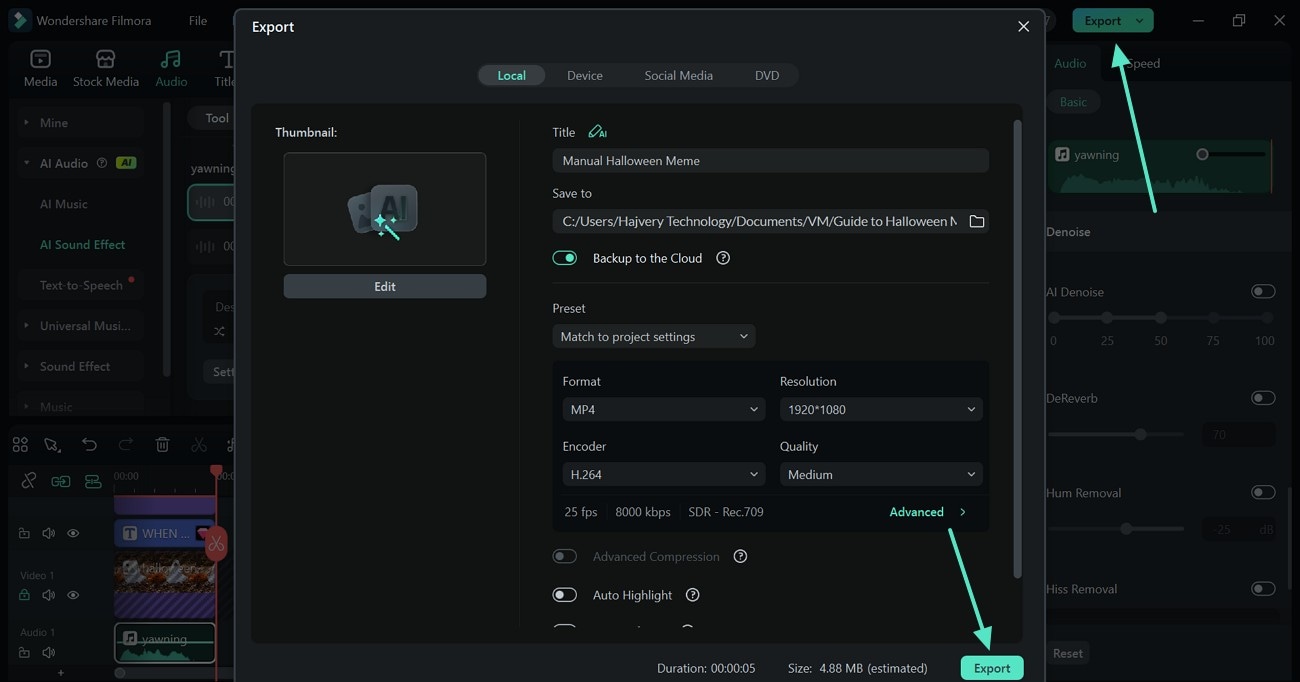Click the AI title generator icon
The image size is (1300, 682).
[597, 132]
